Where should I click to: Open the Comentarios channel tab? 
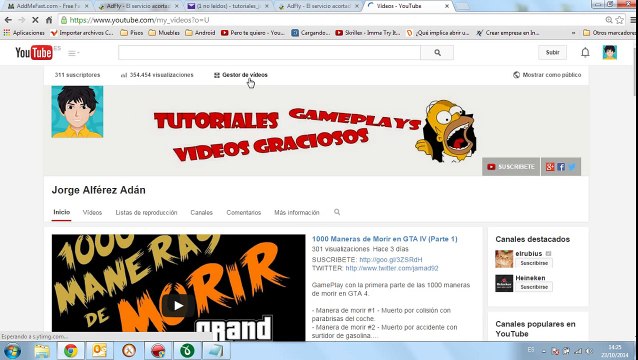tap(244, 212)
